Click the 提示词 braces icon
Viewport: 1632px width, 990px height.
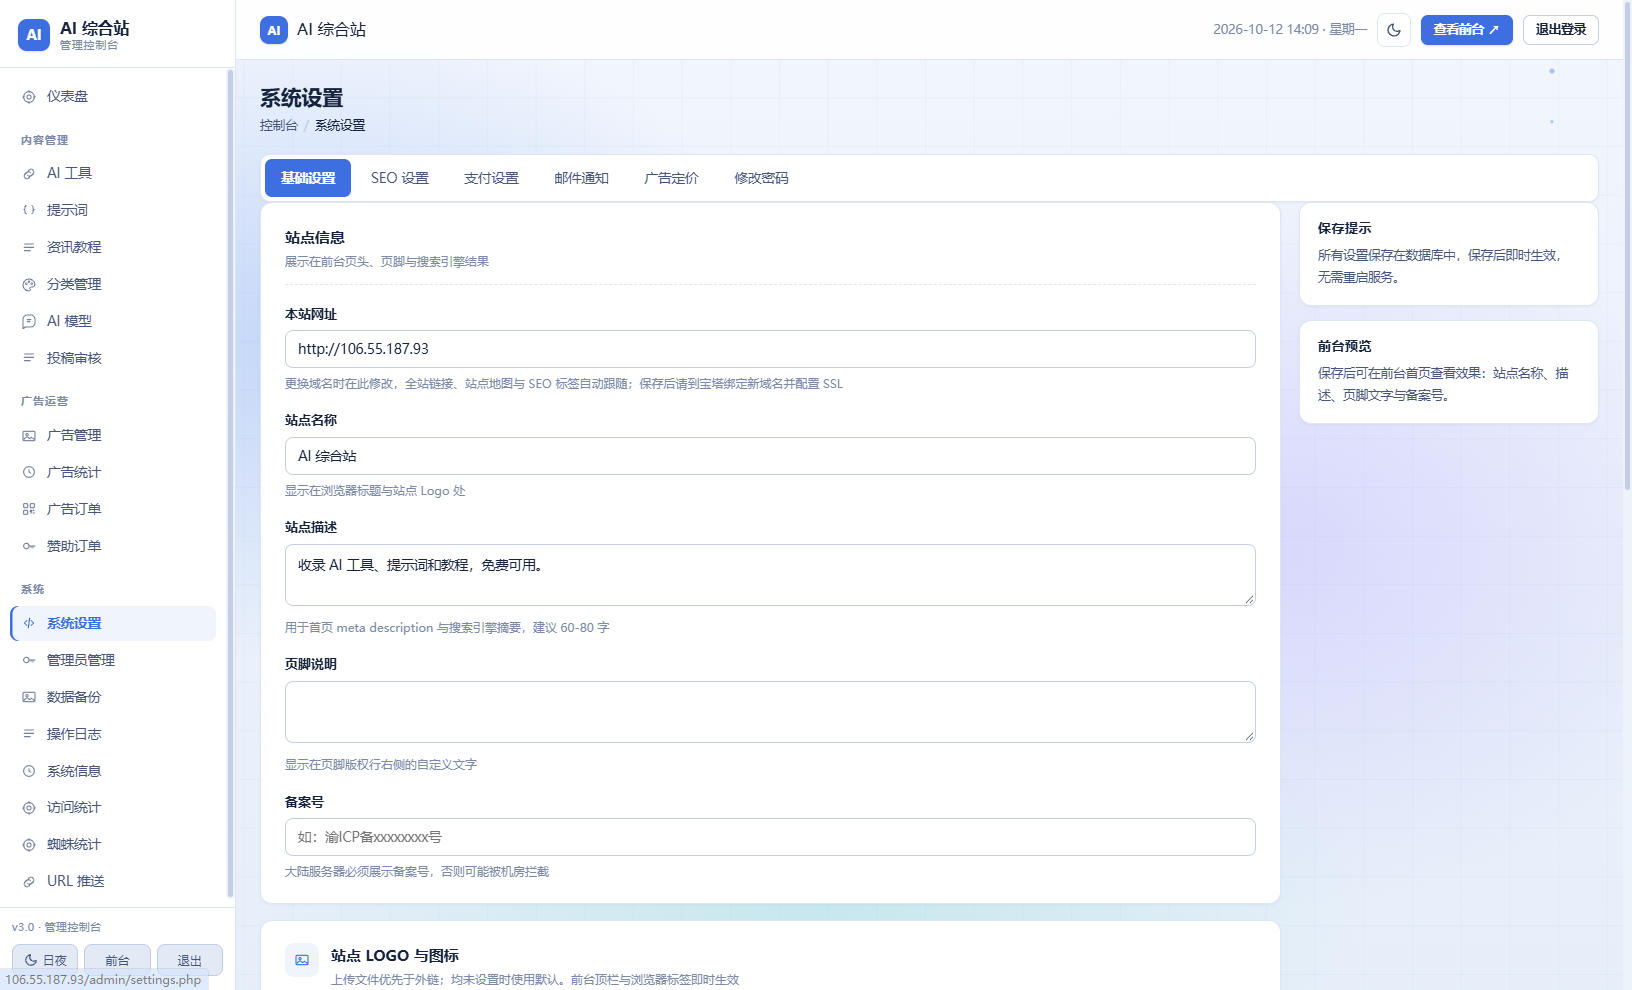pyautogui.click(x=29, y=211)
